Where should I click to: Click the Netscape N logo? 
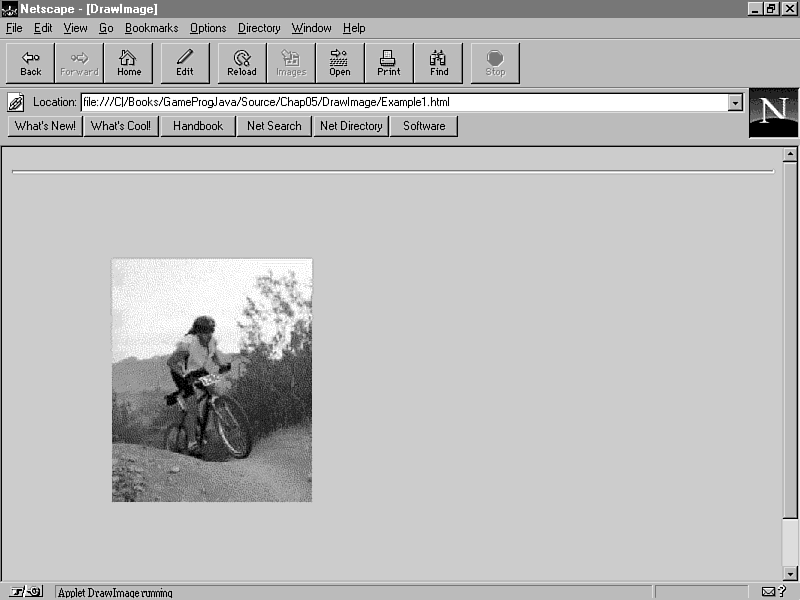(x=773, y=113)
